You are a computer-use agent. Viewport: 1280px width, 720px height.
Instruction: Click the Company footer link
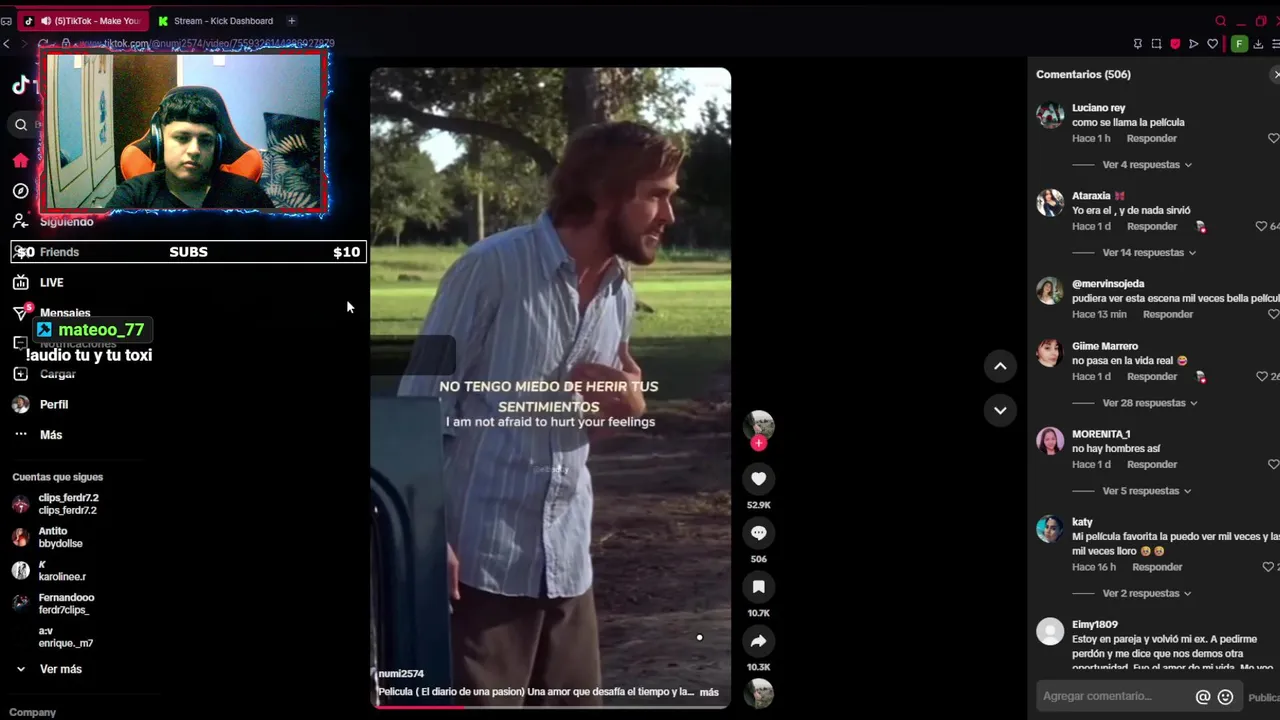coord(32,712)
